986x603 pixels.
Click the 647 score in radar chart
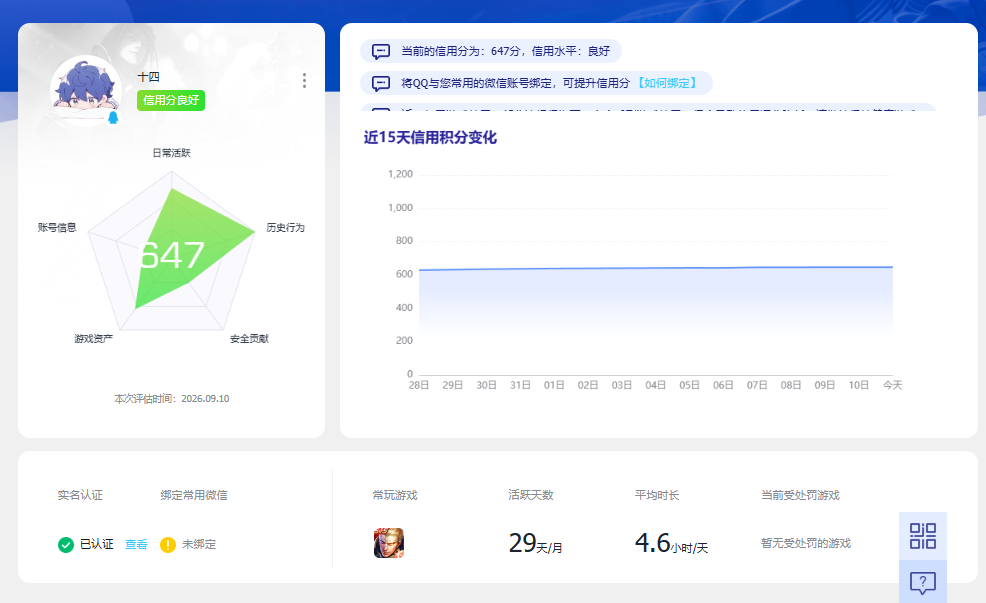172,255
